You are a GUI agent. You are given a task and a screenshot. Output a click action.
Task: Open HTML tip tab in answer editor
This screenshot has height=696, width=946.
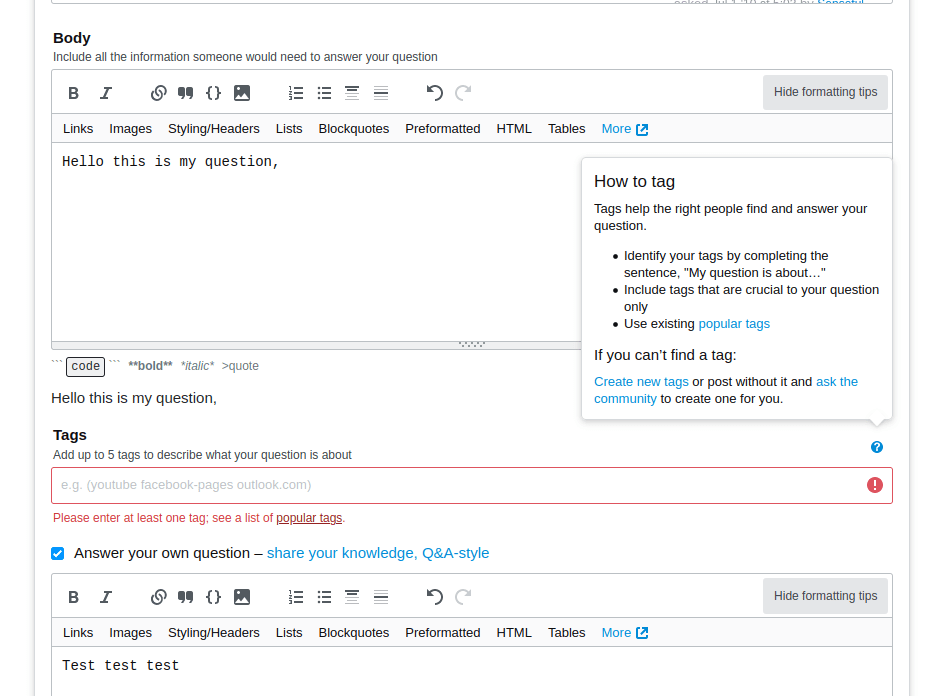pos(514,633)
